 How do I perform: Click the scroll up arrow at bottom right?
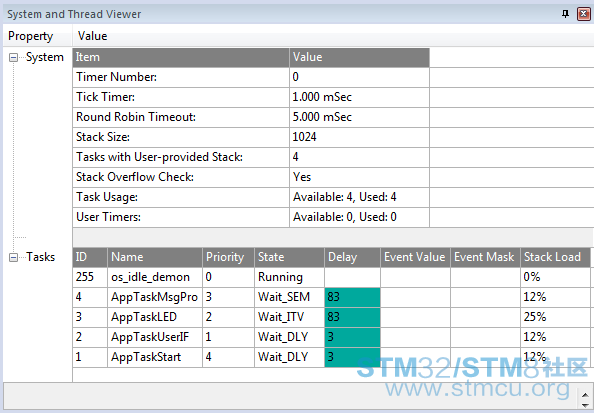coord(585,395)
